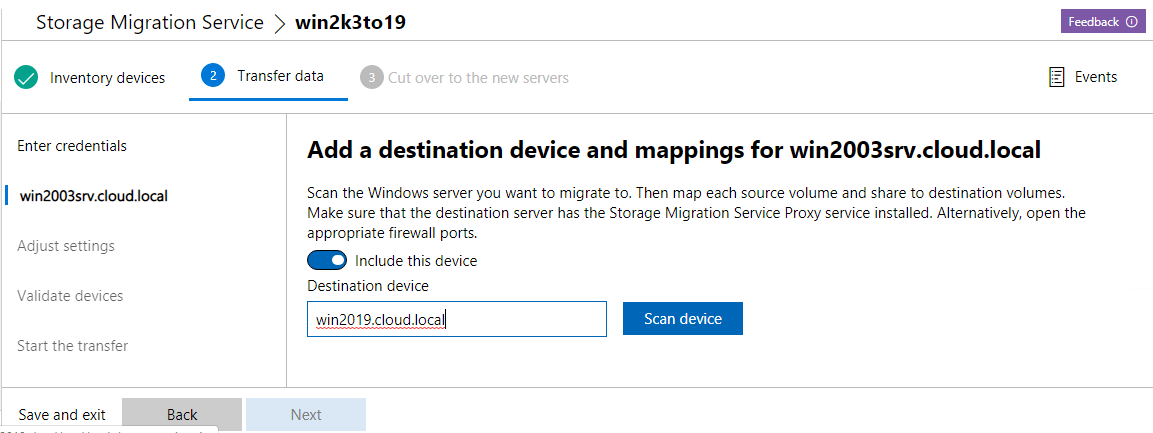Click the Next button
Viewport: 1153px width, 433px height.
click(306, 414)
